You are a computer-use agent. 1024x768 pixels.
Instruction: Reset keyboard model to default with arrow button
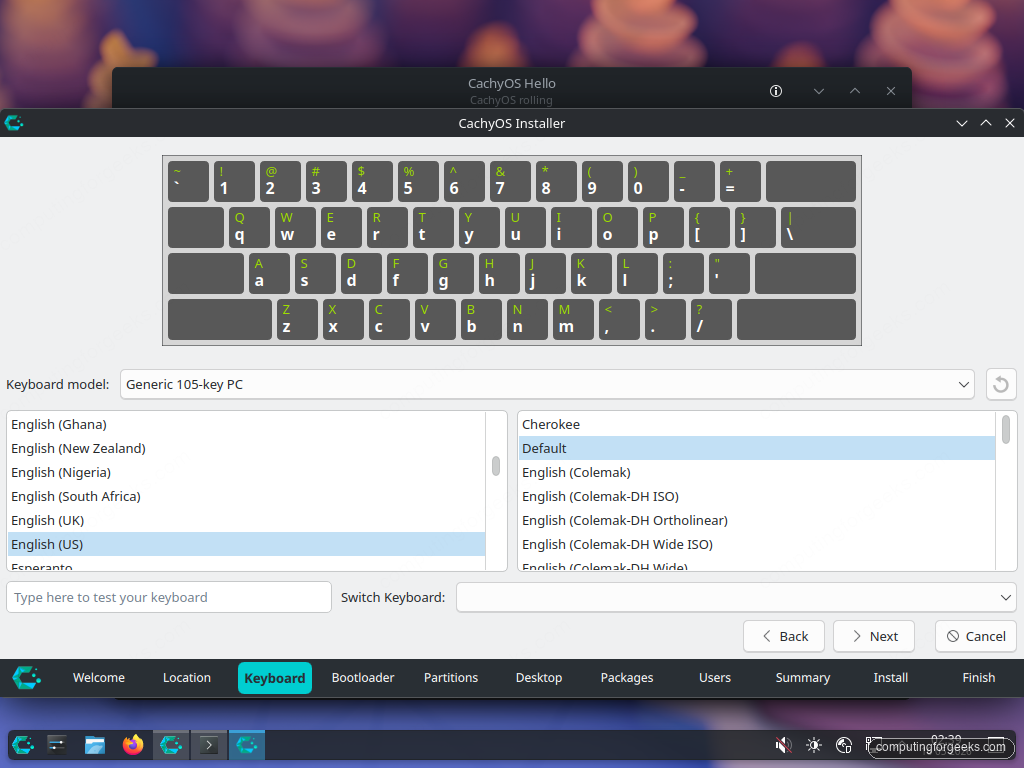[1000, 384]
